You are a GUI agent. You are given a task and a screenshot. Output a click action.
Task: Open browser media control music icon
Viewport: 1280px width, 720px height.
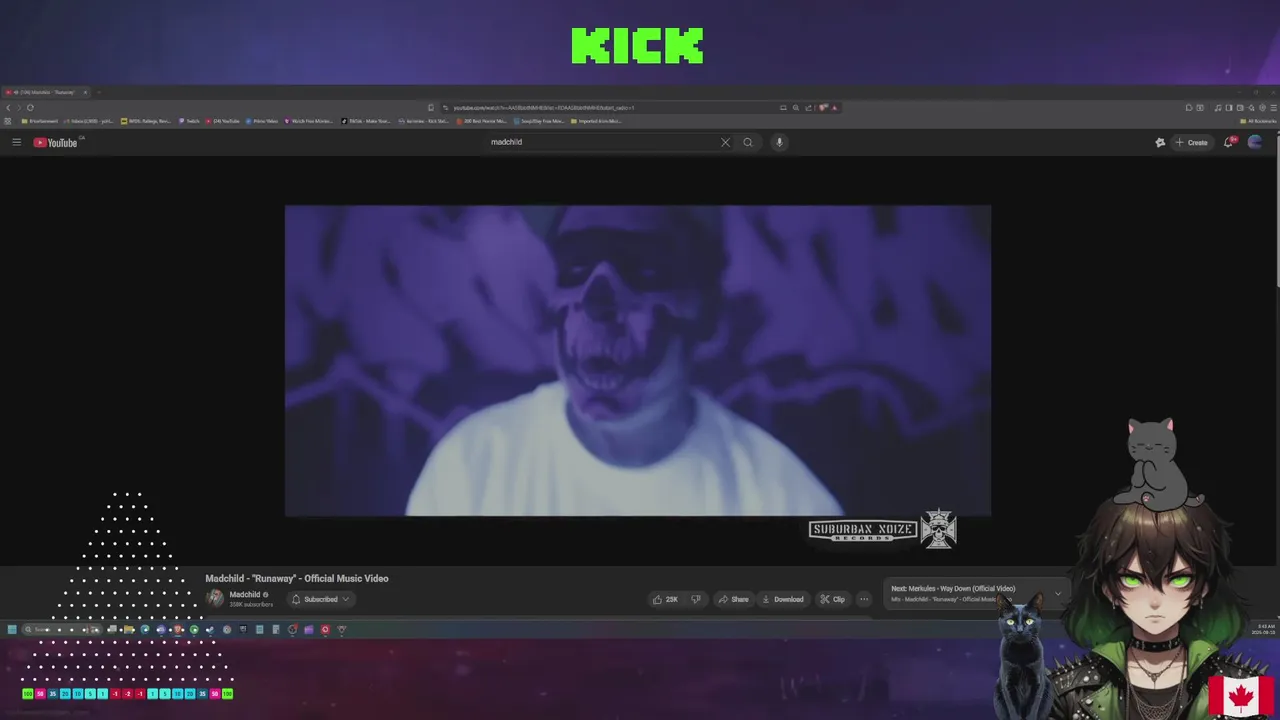(x=1218, y=107)
